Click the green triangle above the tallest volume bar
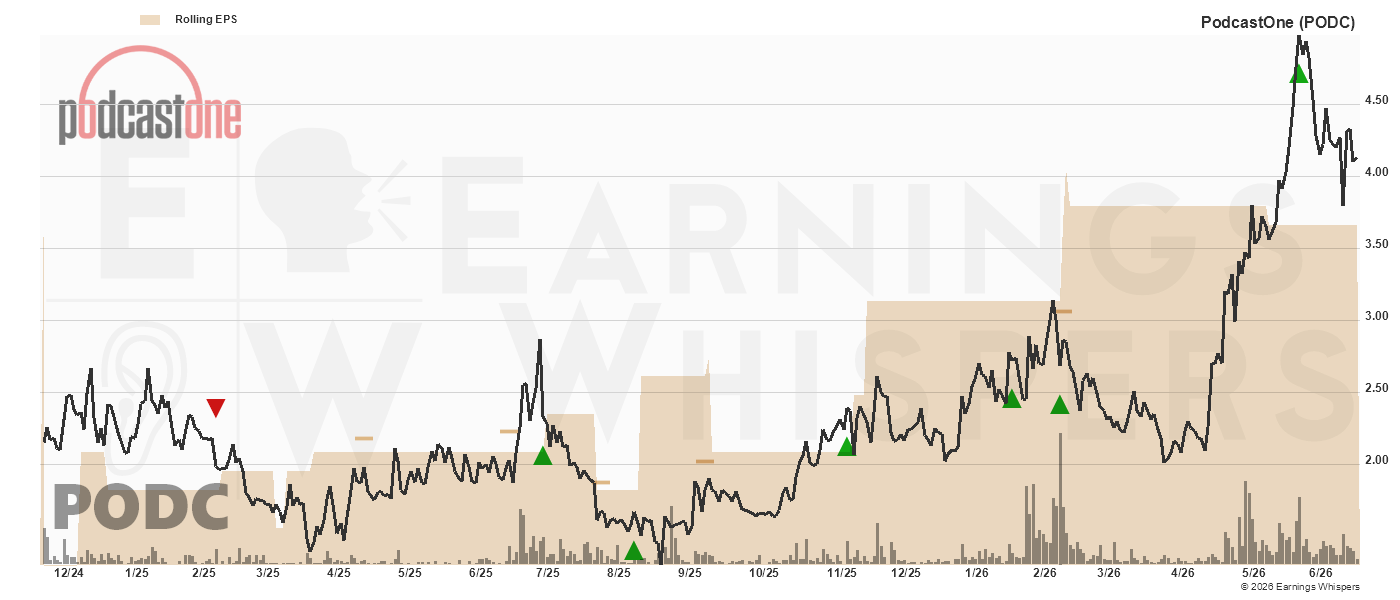This screenshot has width=1400, height=600. 1060,405
